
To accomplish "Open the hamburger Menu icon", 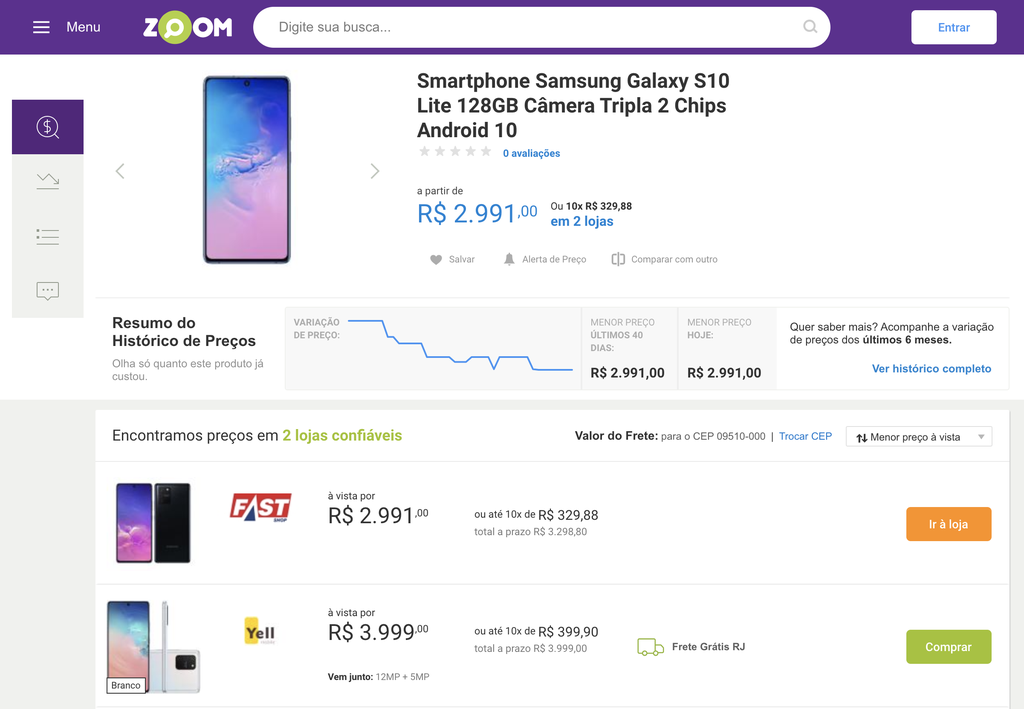I will click(x=41, y=27).
